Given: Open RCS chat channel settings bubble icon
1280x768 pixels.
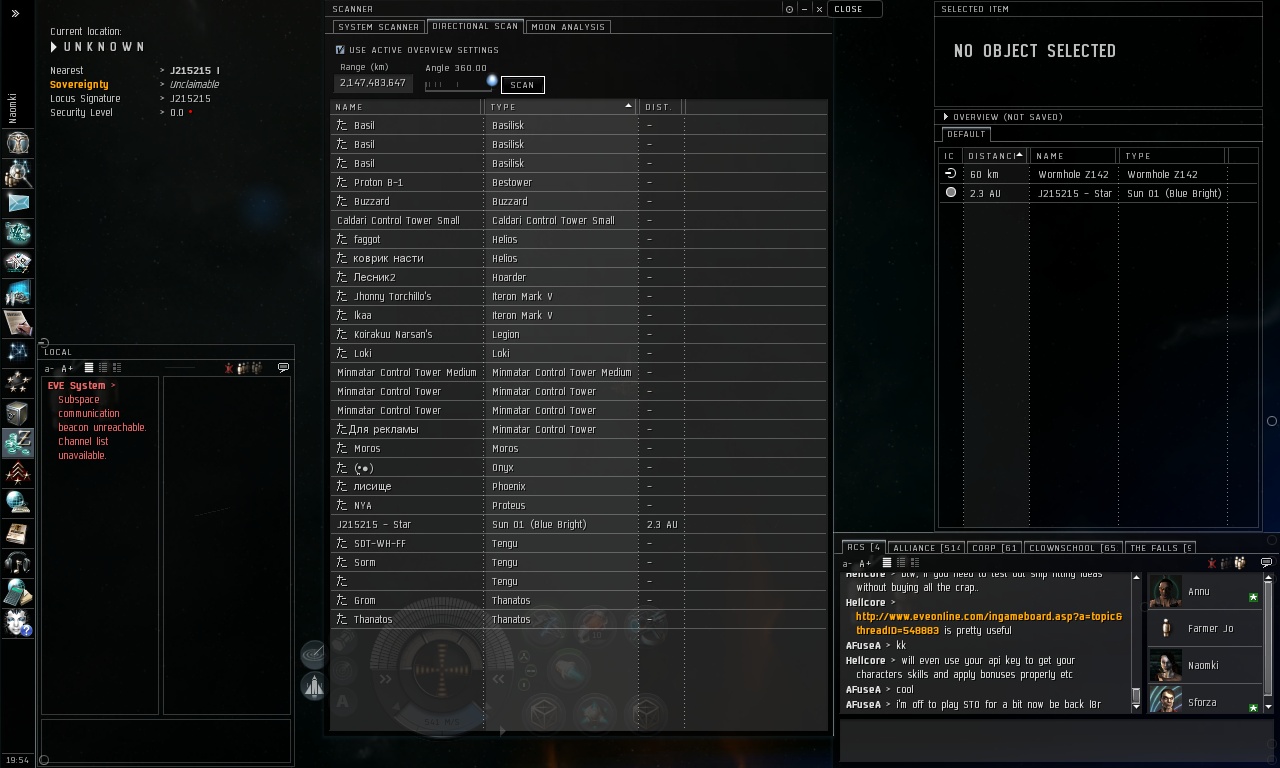Looking at the screenshot, I should pos(1266,563).
